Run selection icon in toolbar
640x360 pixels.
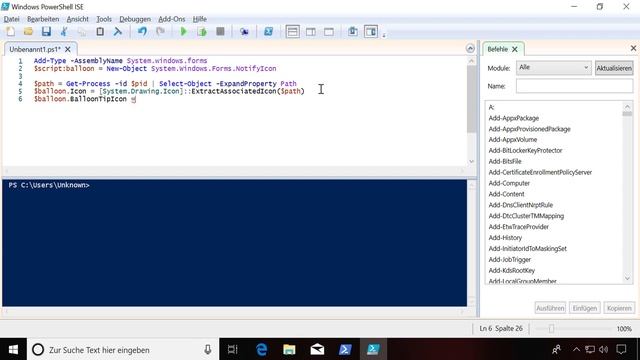click(x=202, y=31)
